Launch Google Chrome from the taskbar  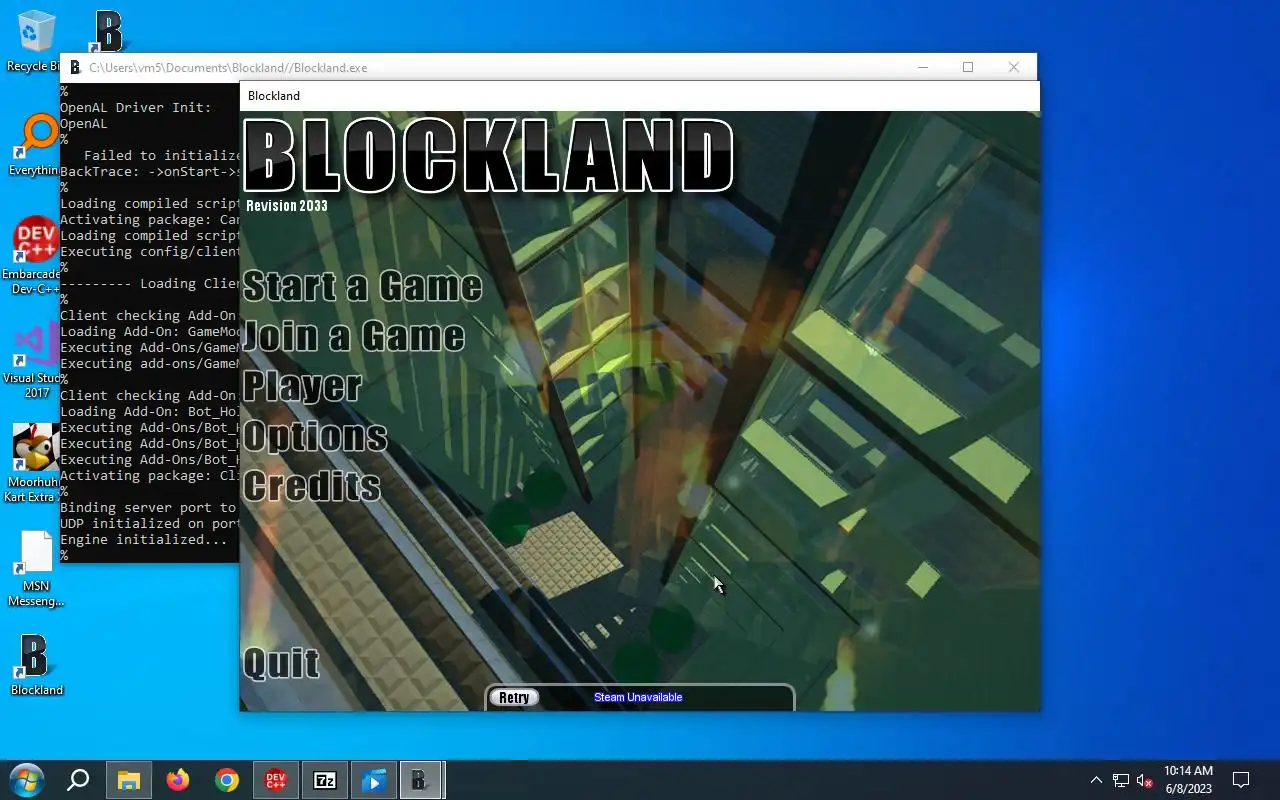(x=227, y=780)
